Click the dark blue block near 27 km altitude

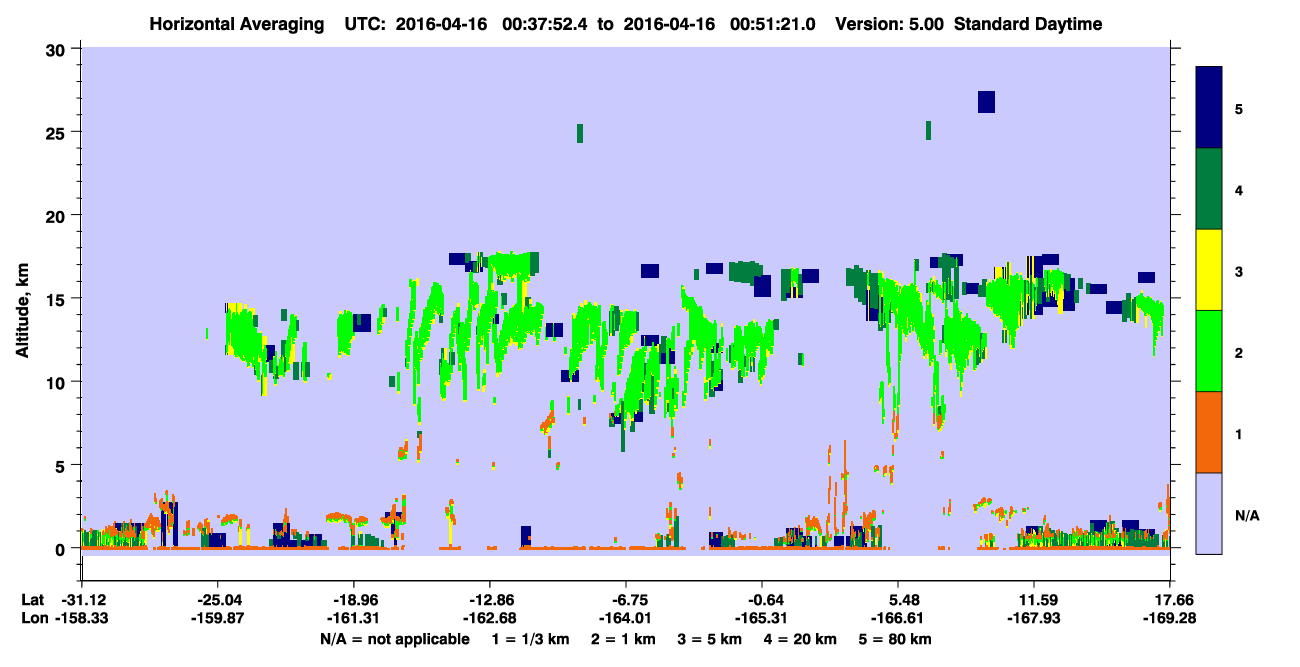point(986,102)
